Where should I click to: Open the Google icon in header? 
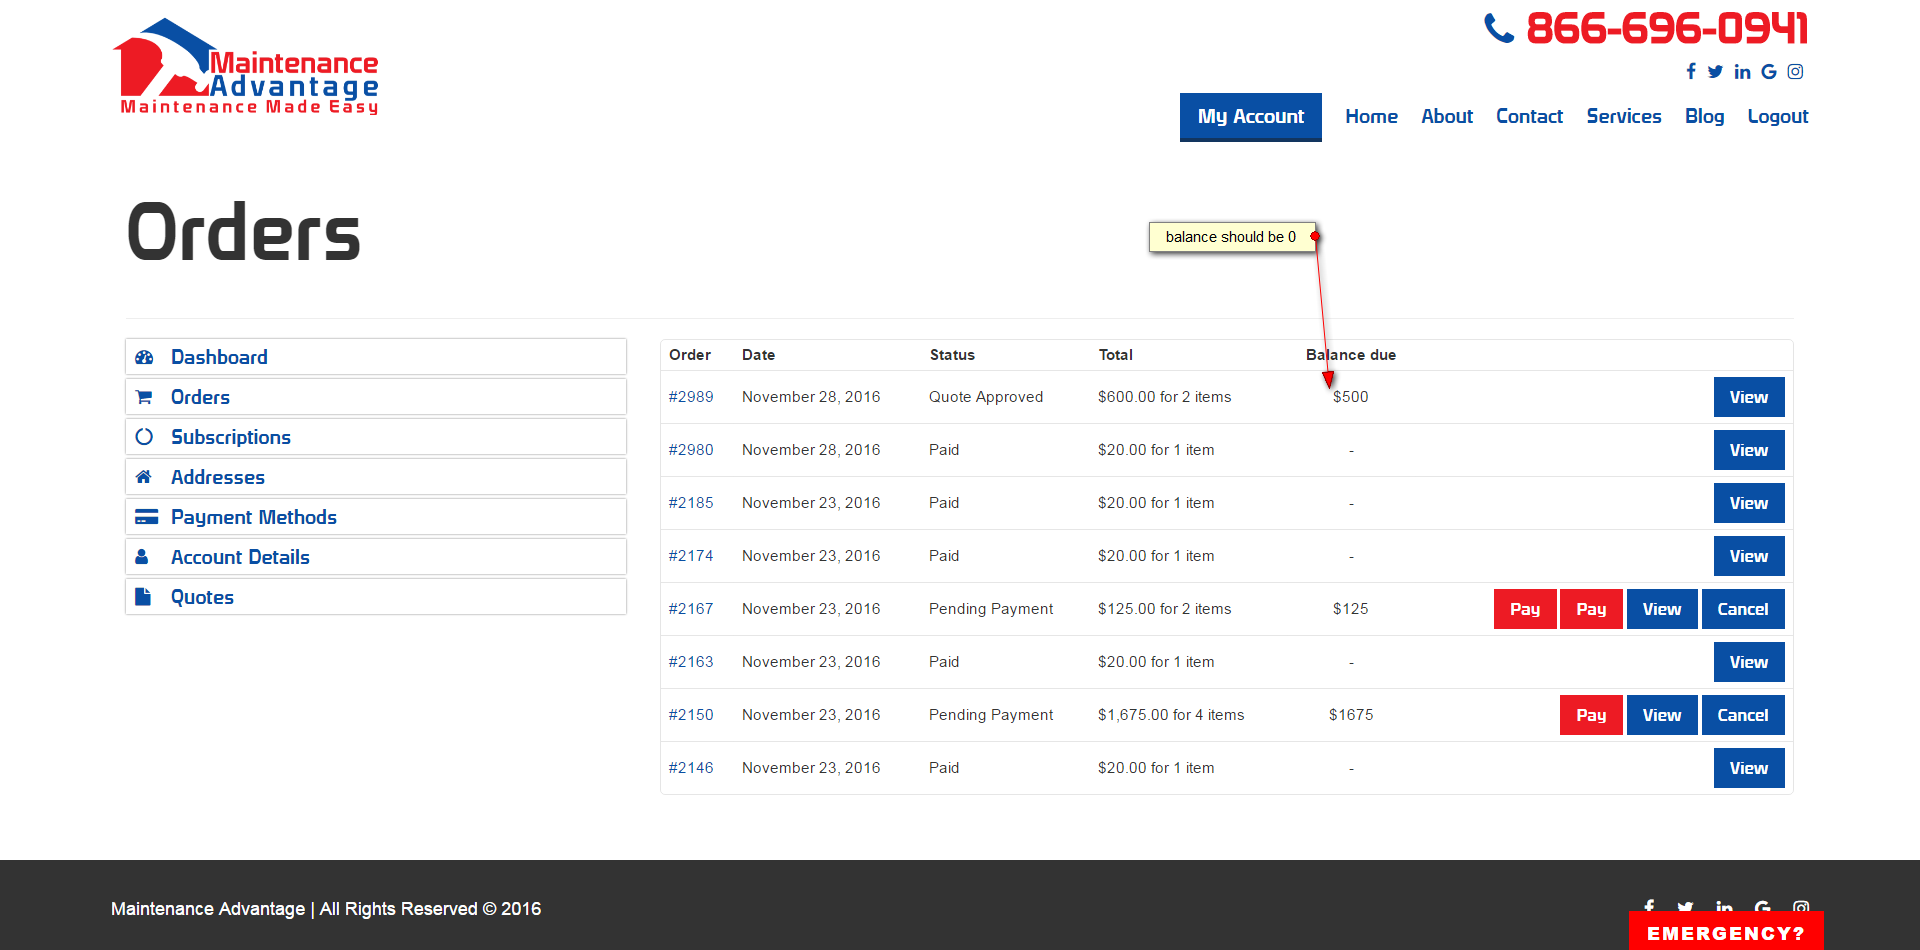coord(1769,71)
